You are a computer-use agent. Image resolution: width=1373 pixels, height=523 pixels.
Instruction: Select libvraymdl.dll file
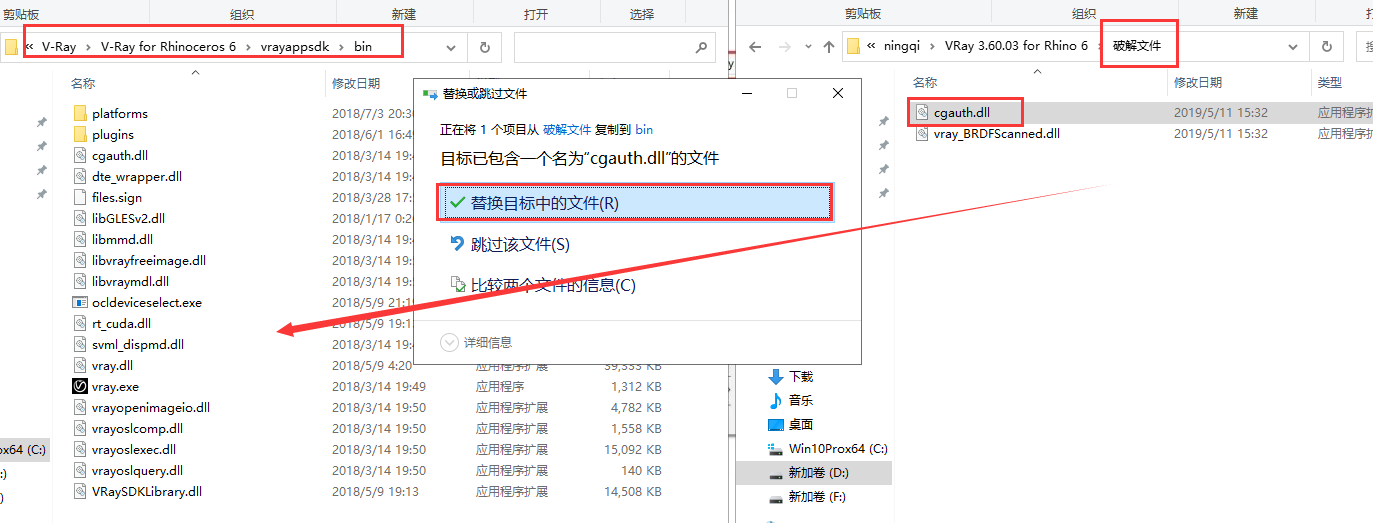[x=130, y=281]
